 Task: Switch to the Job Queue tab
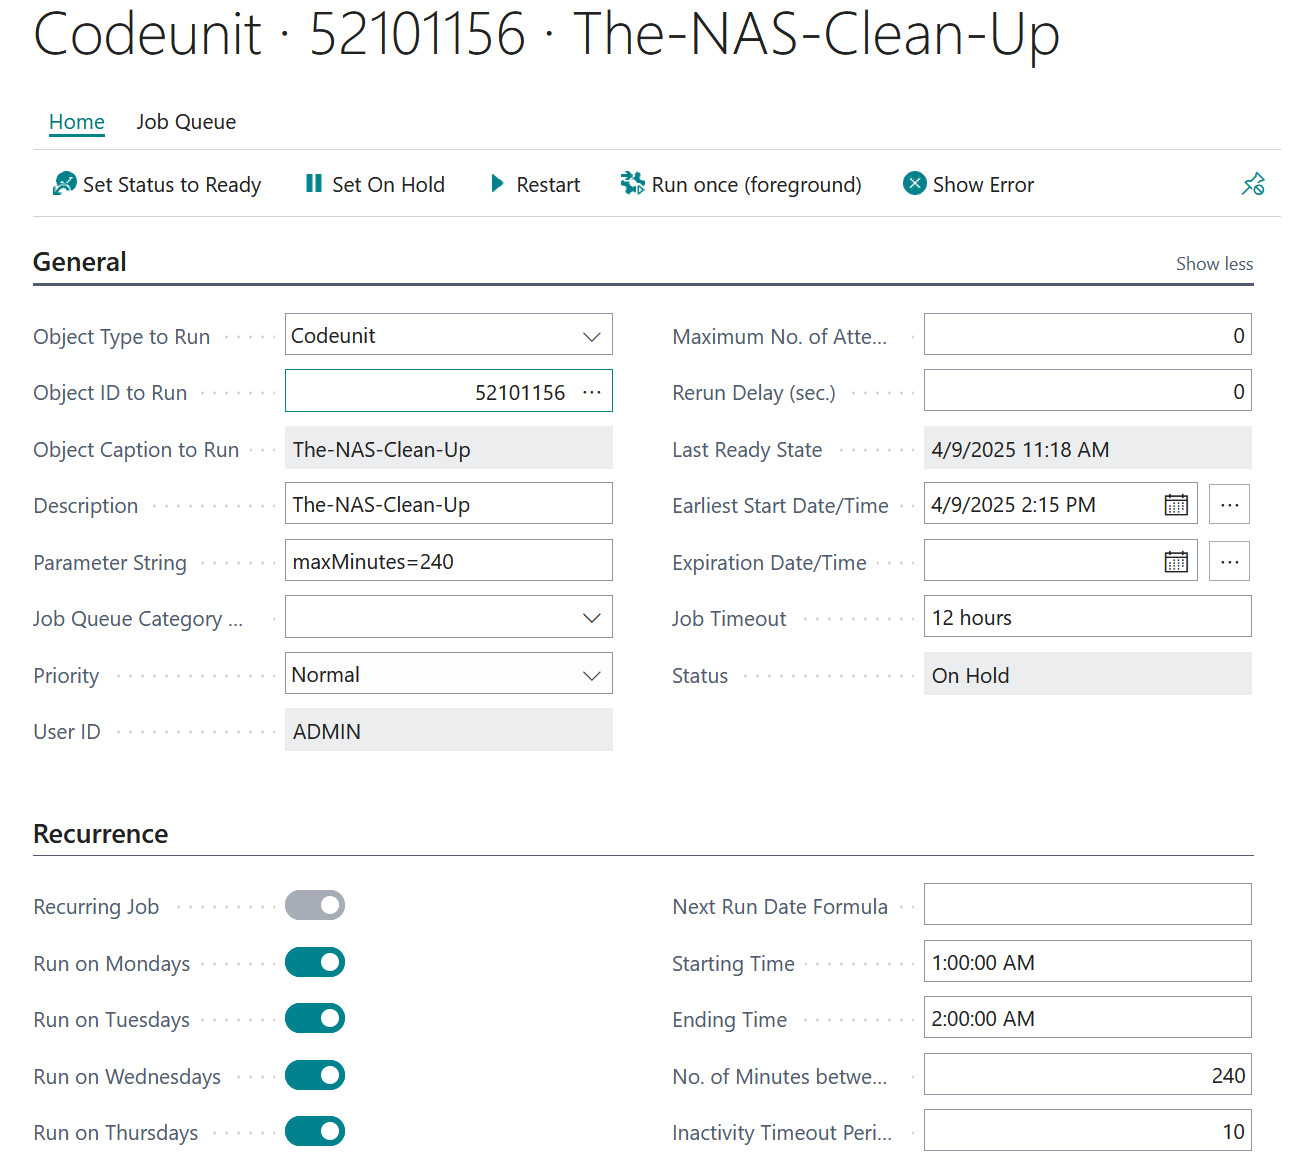(x=186, y=122)
